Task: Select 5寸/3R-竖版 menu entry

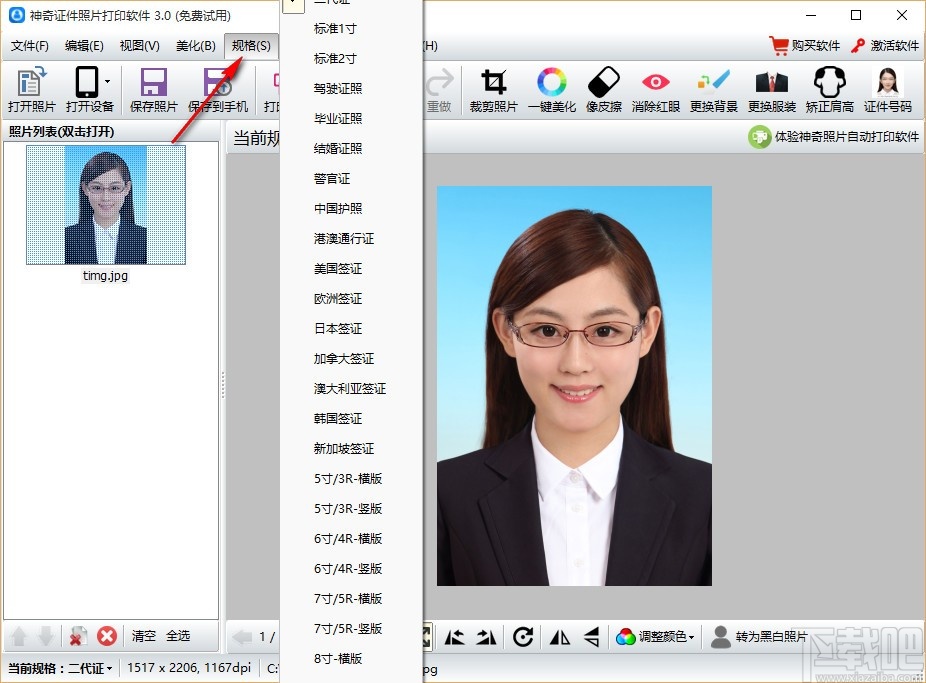Action: 351,509
